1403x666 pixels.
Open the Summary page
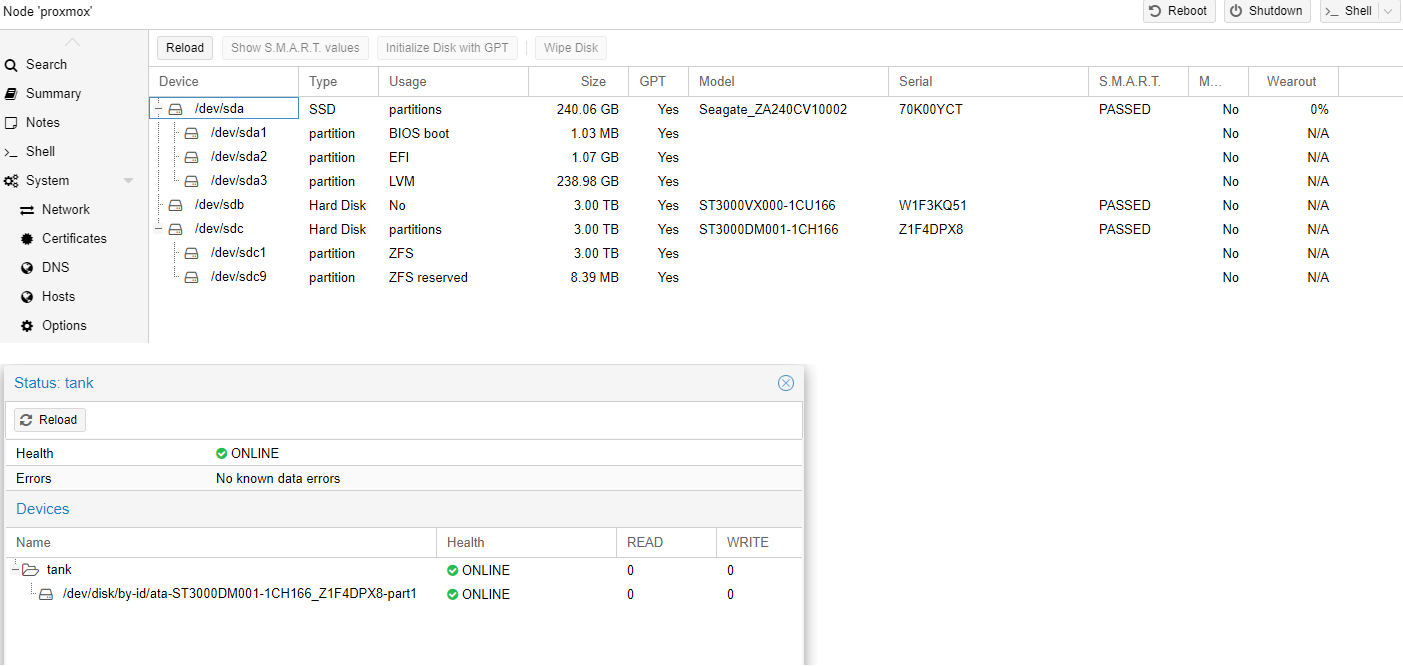coord(53,93)
